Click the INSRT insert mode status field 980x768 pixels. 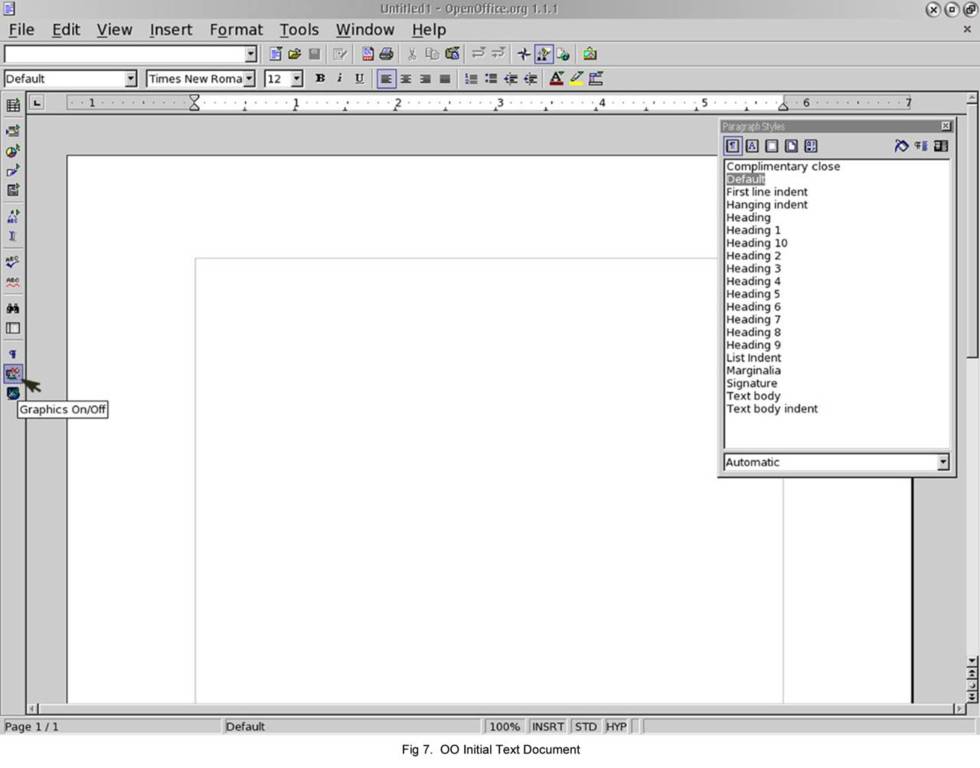548,727
